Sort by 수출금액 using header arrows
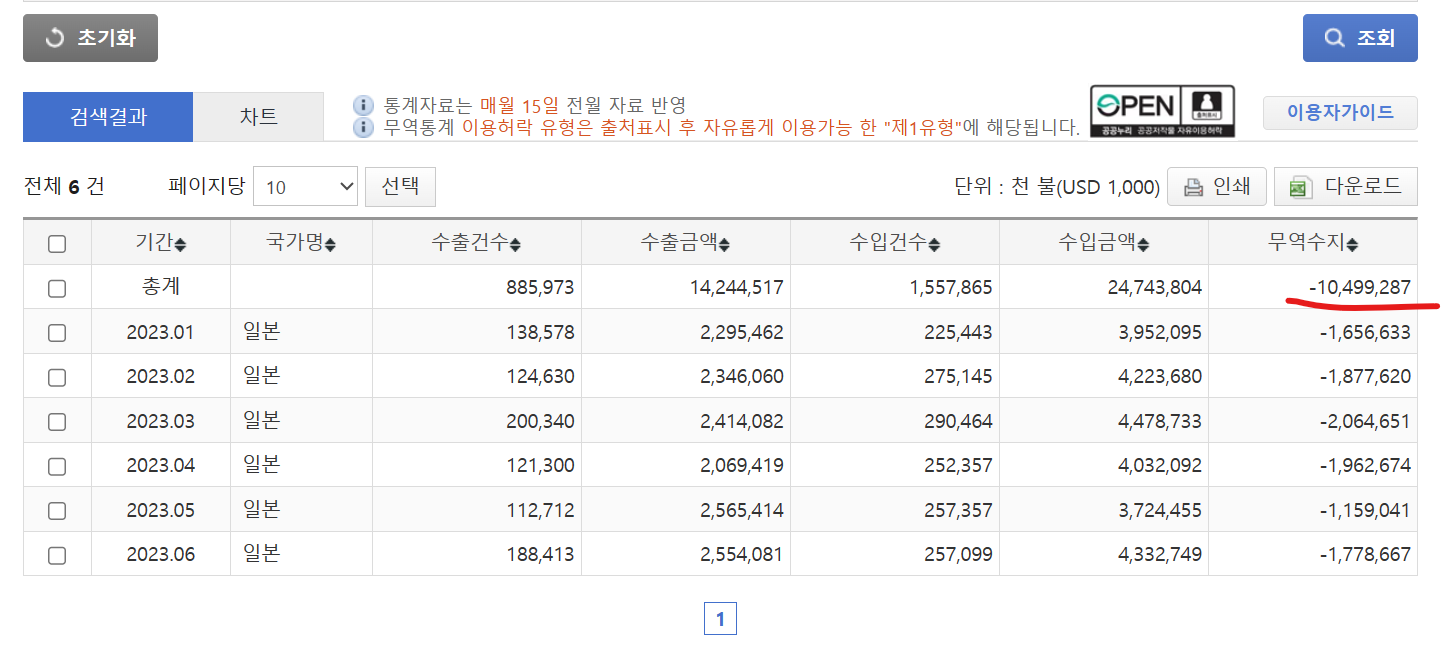 724,244
